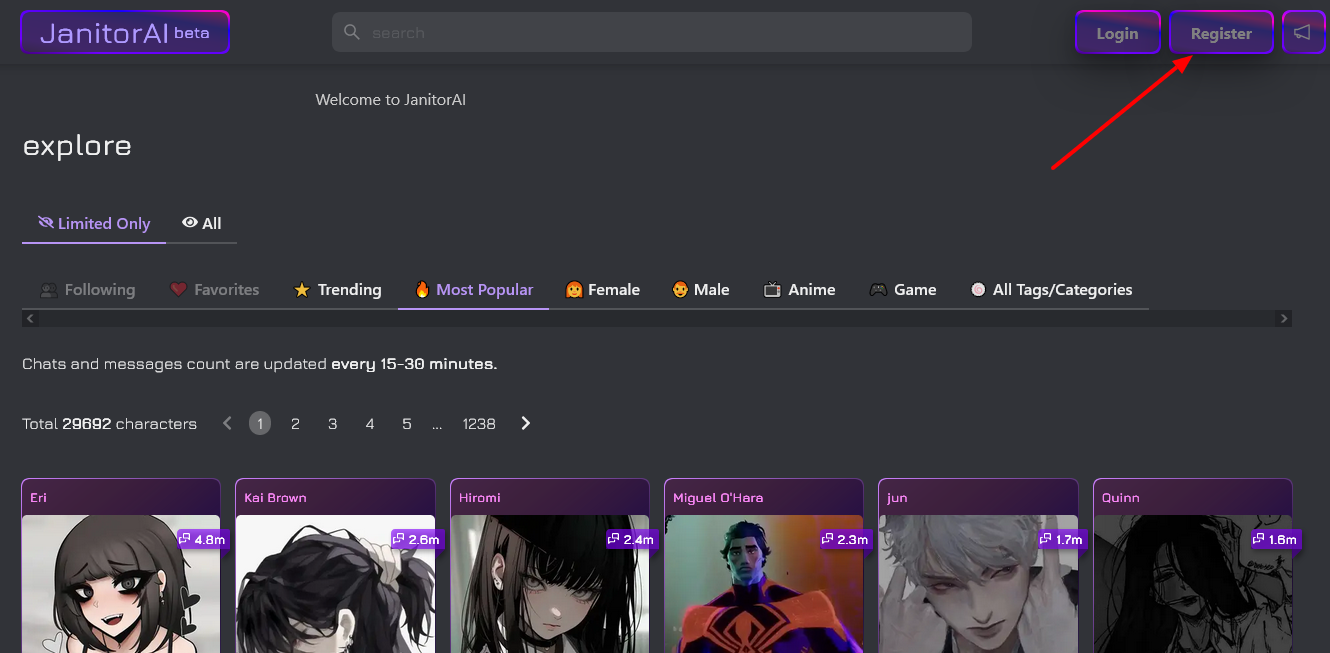Open the Following tab
Screen dimensions: 1330x653
(87, 290)
